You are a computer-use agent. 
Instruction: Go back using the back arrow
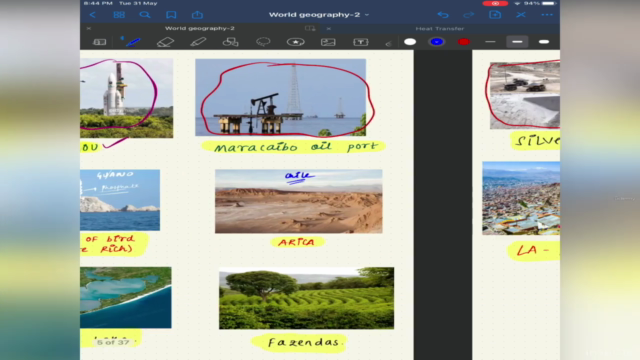click(93, 15)
